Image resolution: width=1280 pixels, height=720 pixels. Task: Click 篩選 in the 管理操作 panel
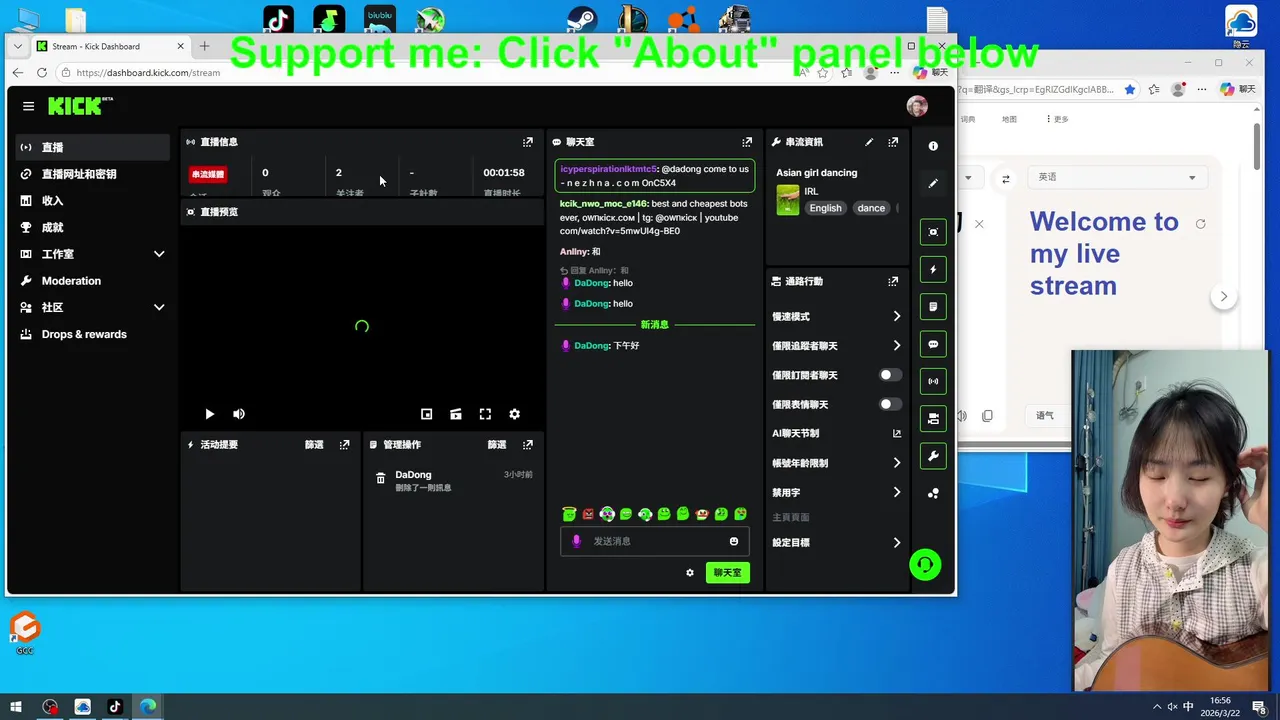point(497,445)
